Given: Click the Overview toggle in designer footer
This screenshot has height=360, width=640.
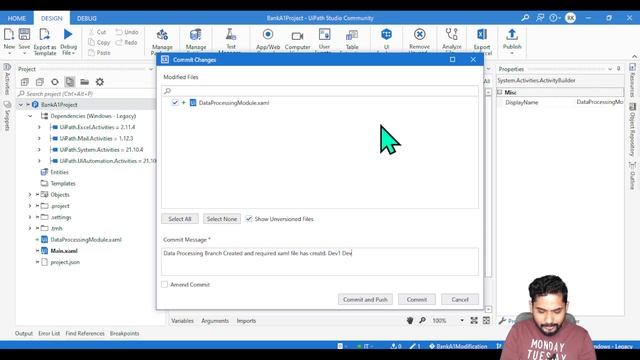Looking at the screenshot, I should (487, 321).
